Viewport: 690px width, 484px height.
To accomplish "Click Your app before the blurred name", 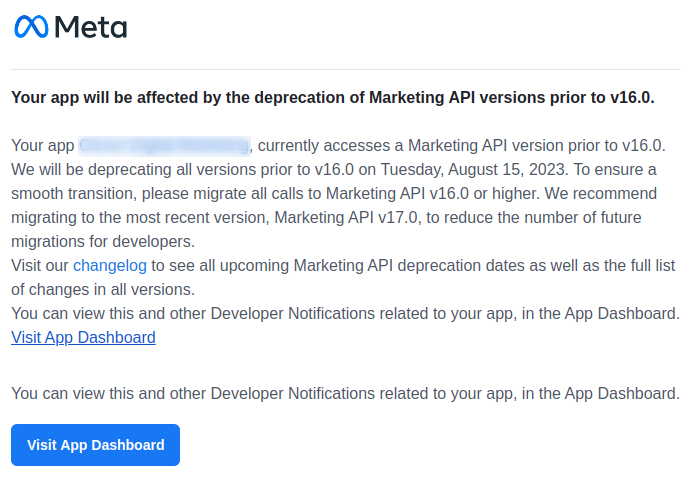I will 43,146.
